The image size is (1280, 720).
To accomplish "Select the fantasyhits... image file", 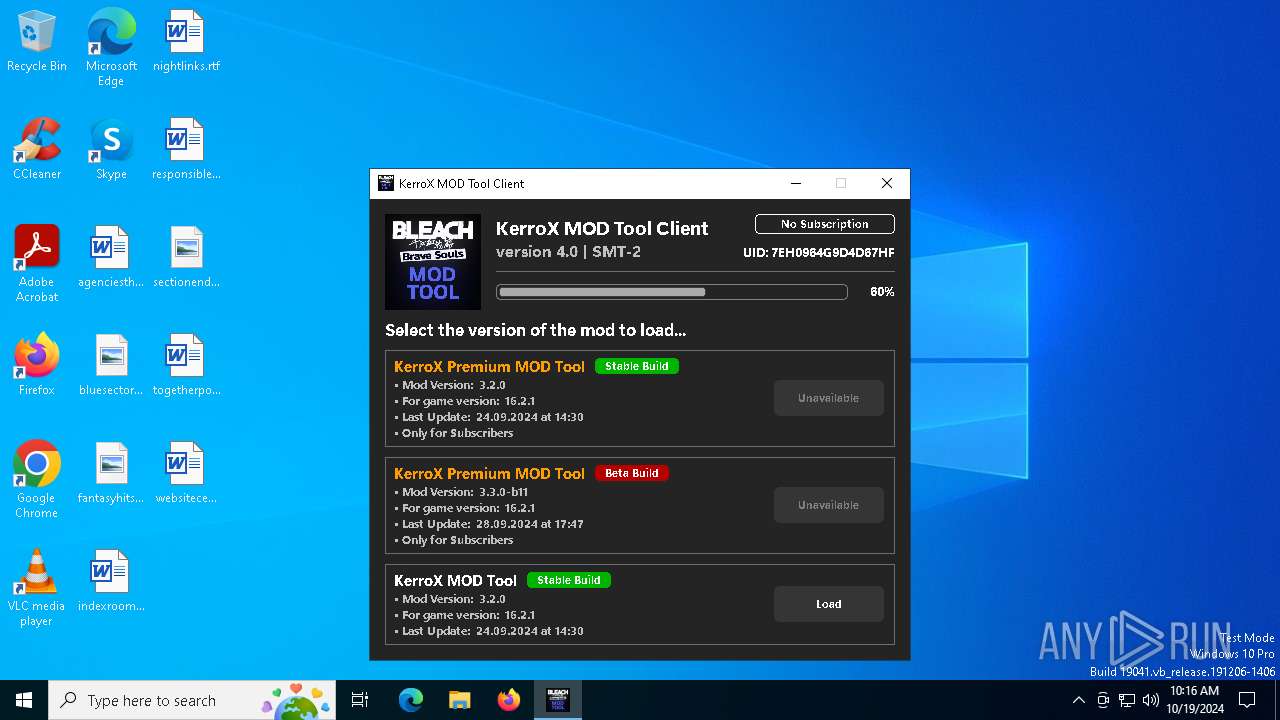I will tap(111, 474).
